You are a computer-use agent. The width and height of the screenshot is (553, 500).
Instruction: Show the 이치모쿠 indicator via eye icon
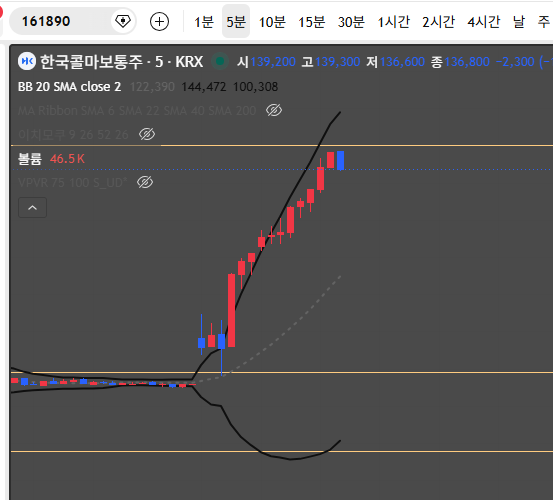[x=147, y=134]
